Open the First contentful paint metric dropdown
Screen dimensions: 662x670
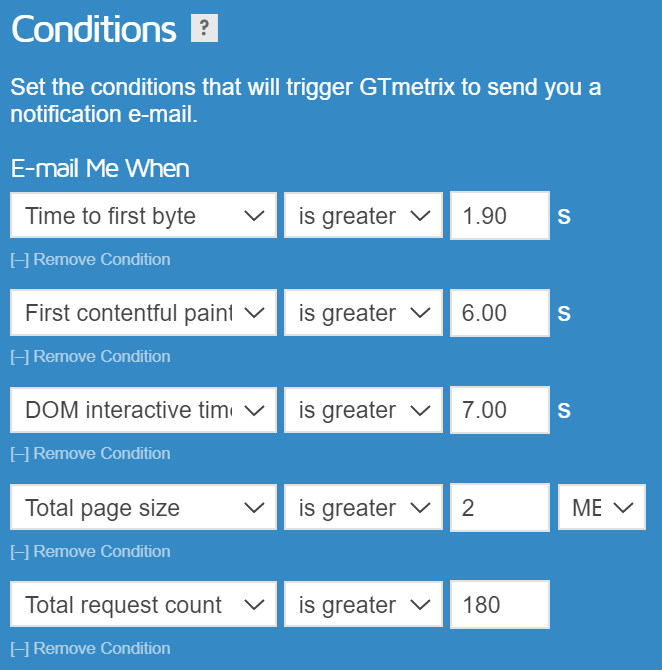point(143,312)
